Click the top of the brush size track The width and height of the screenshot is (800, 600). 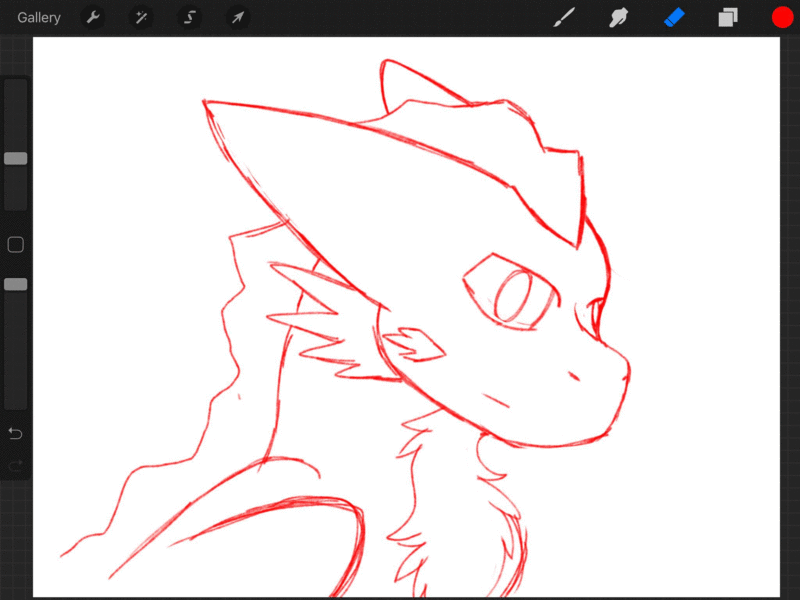coord(16,86)
